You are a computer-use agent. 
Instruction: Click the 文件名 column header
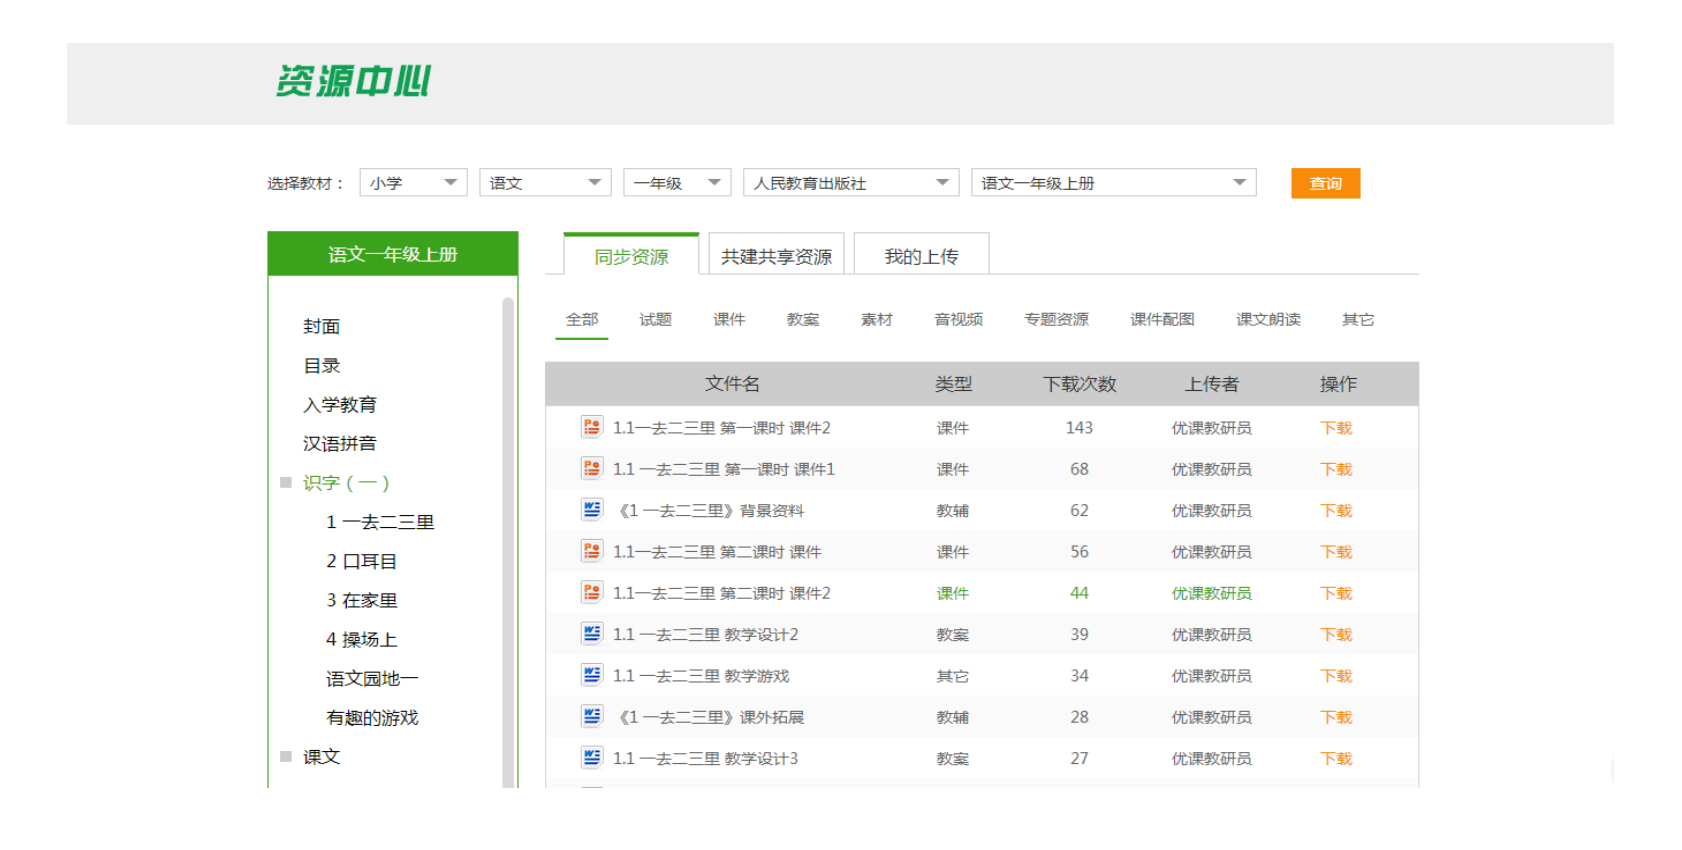point(732,384)
